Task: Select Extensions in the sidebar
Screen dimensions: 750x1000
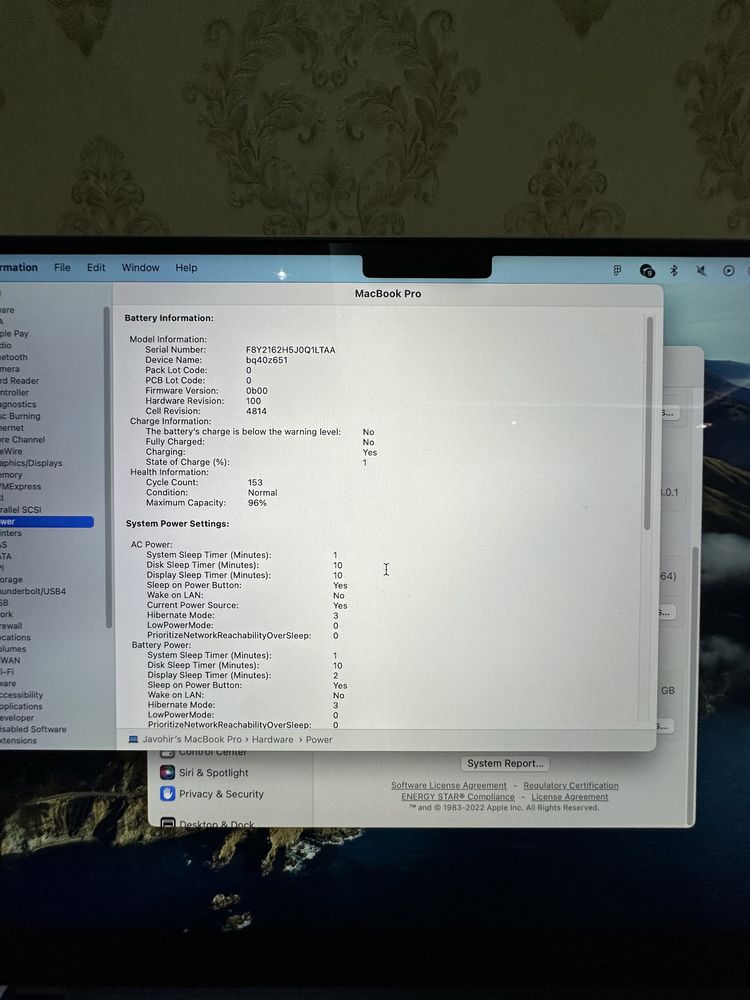Action: point(18,740)
